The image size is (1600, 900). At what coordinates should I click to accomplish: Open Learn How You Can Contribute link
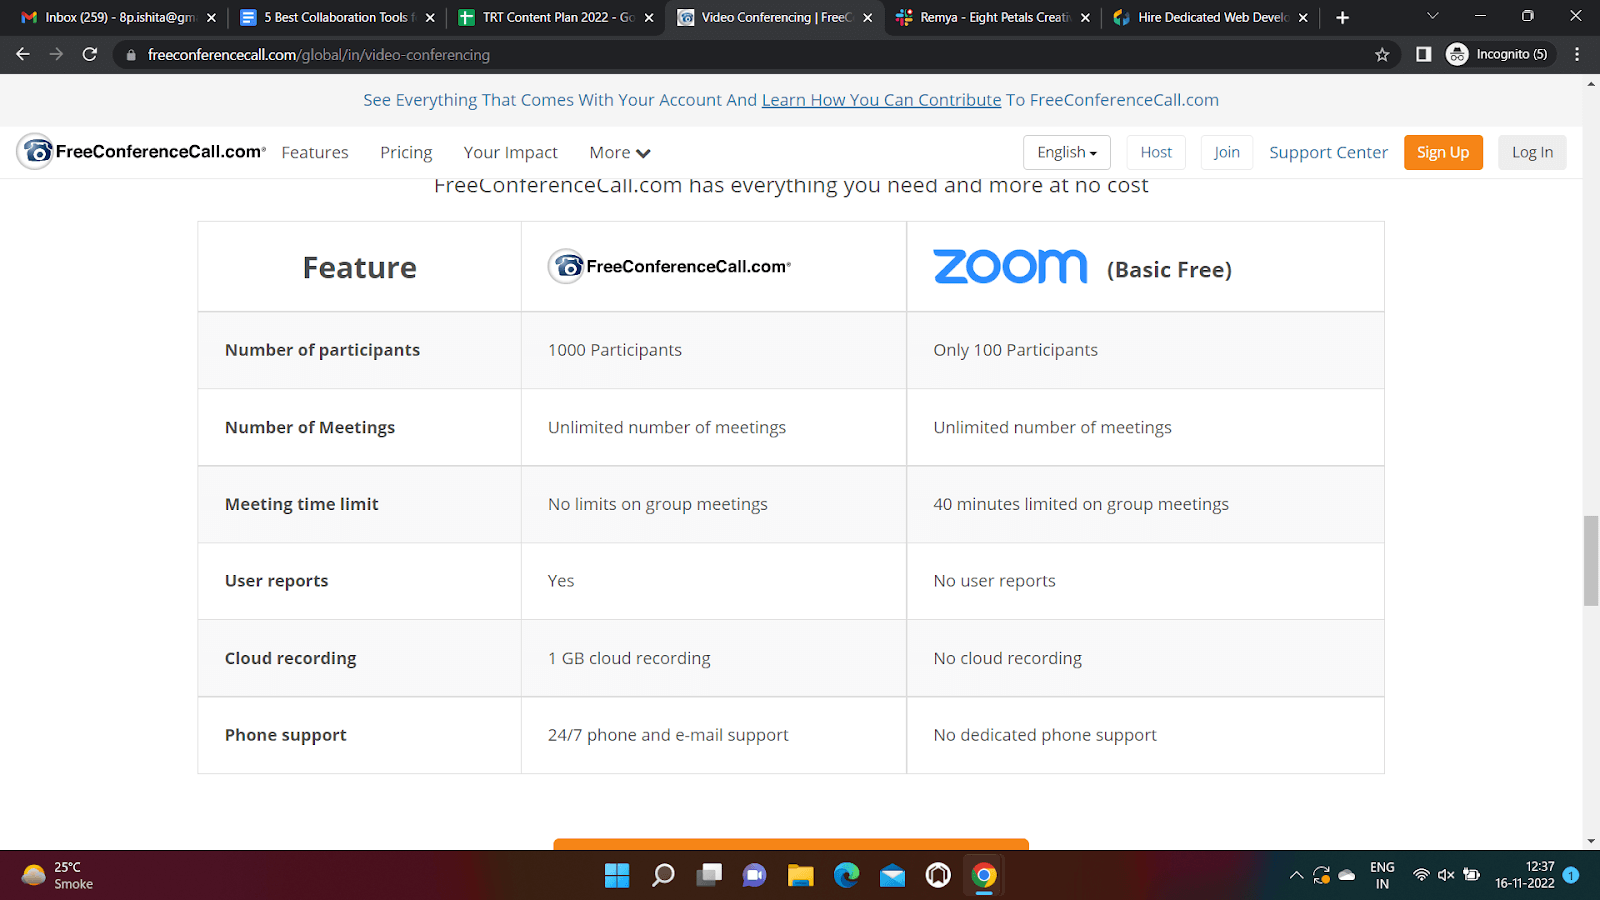[x=881, y=100]
